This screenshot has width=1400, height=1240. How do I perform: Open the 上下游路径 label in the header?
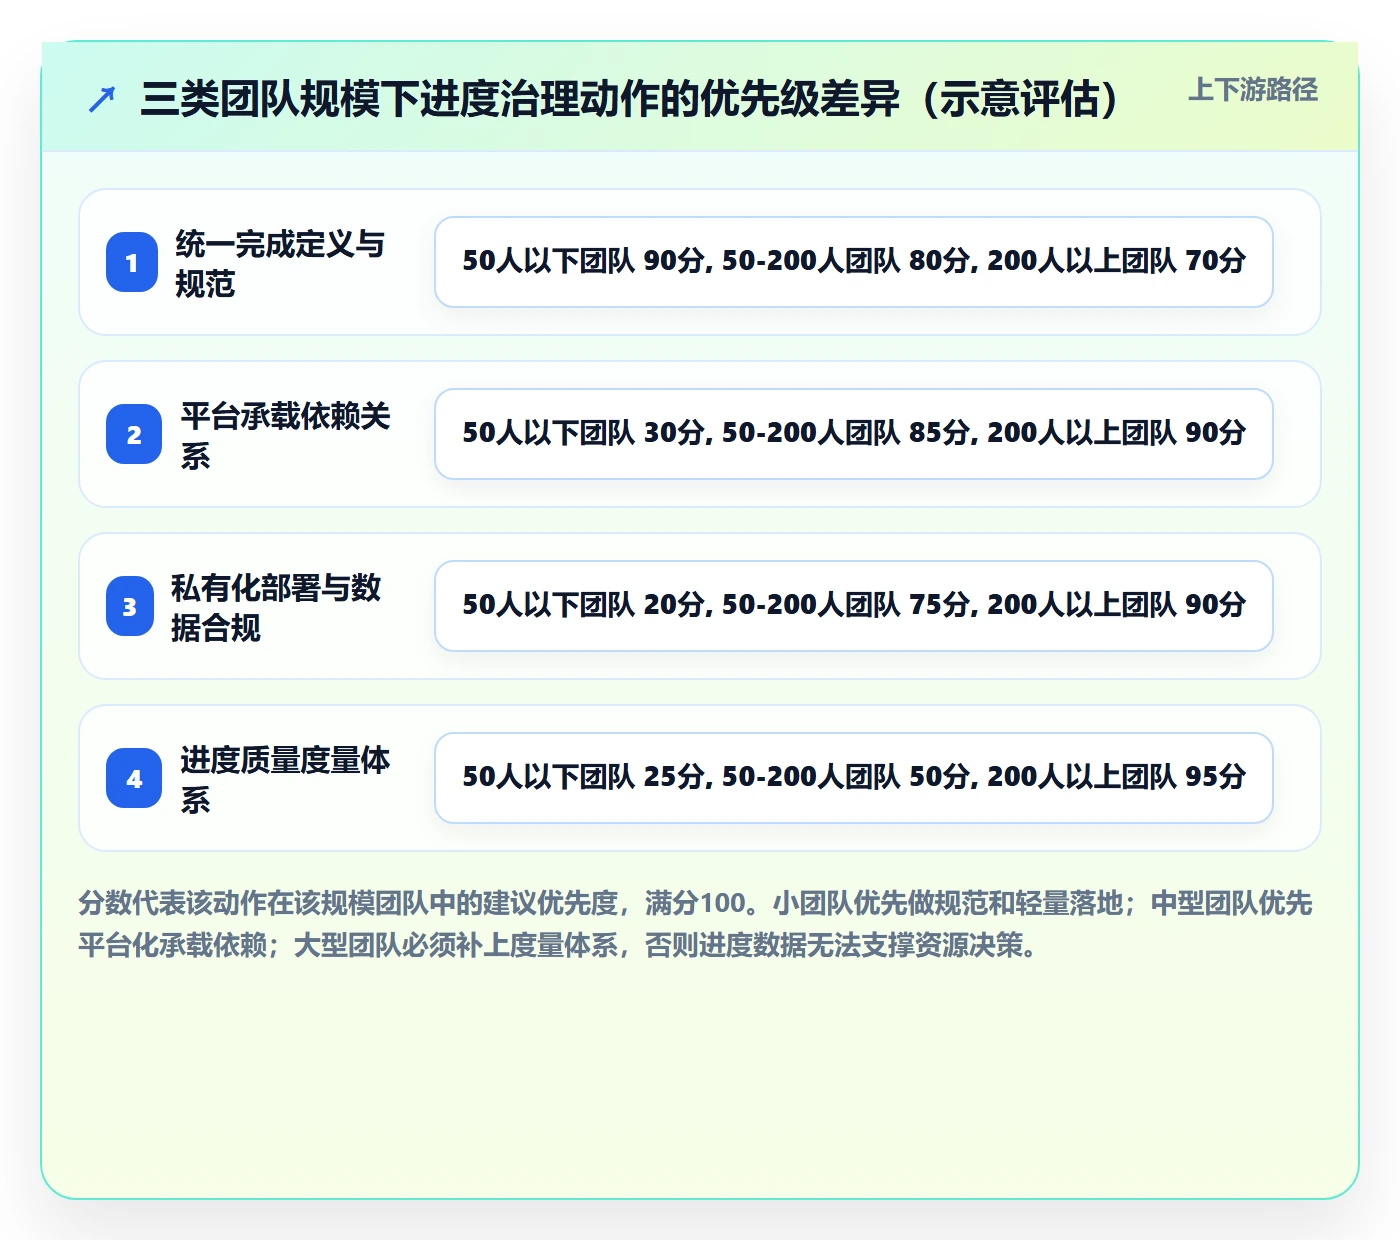point(1253,90)
